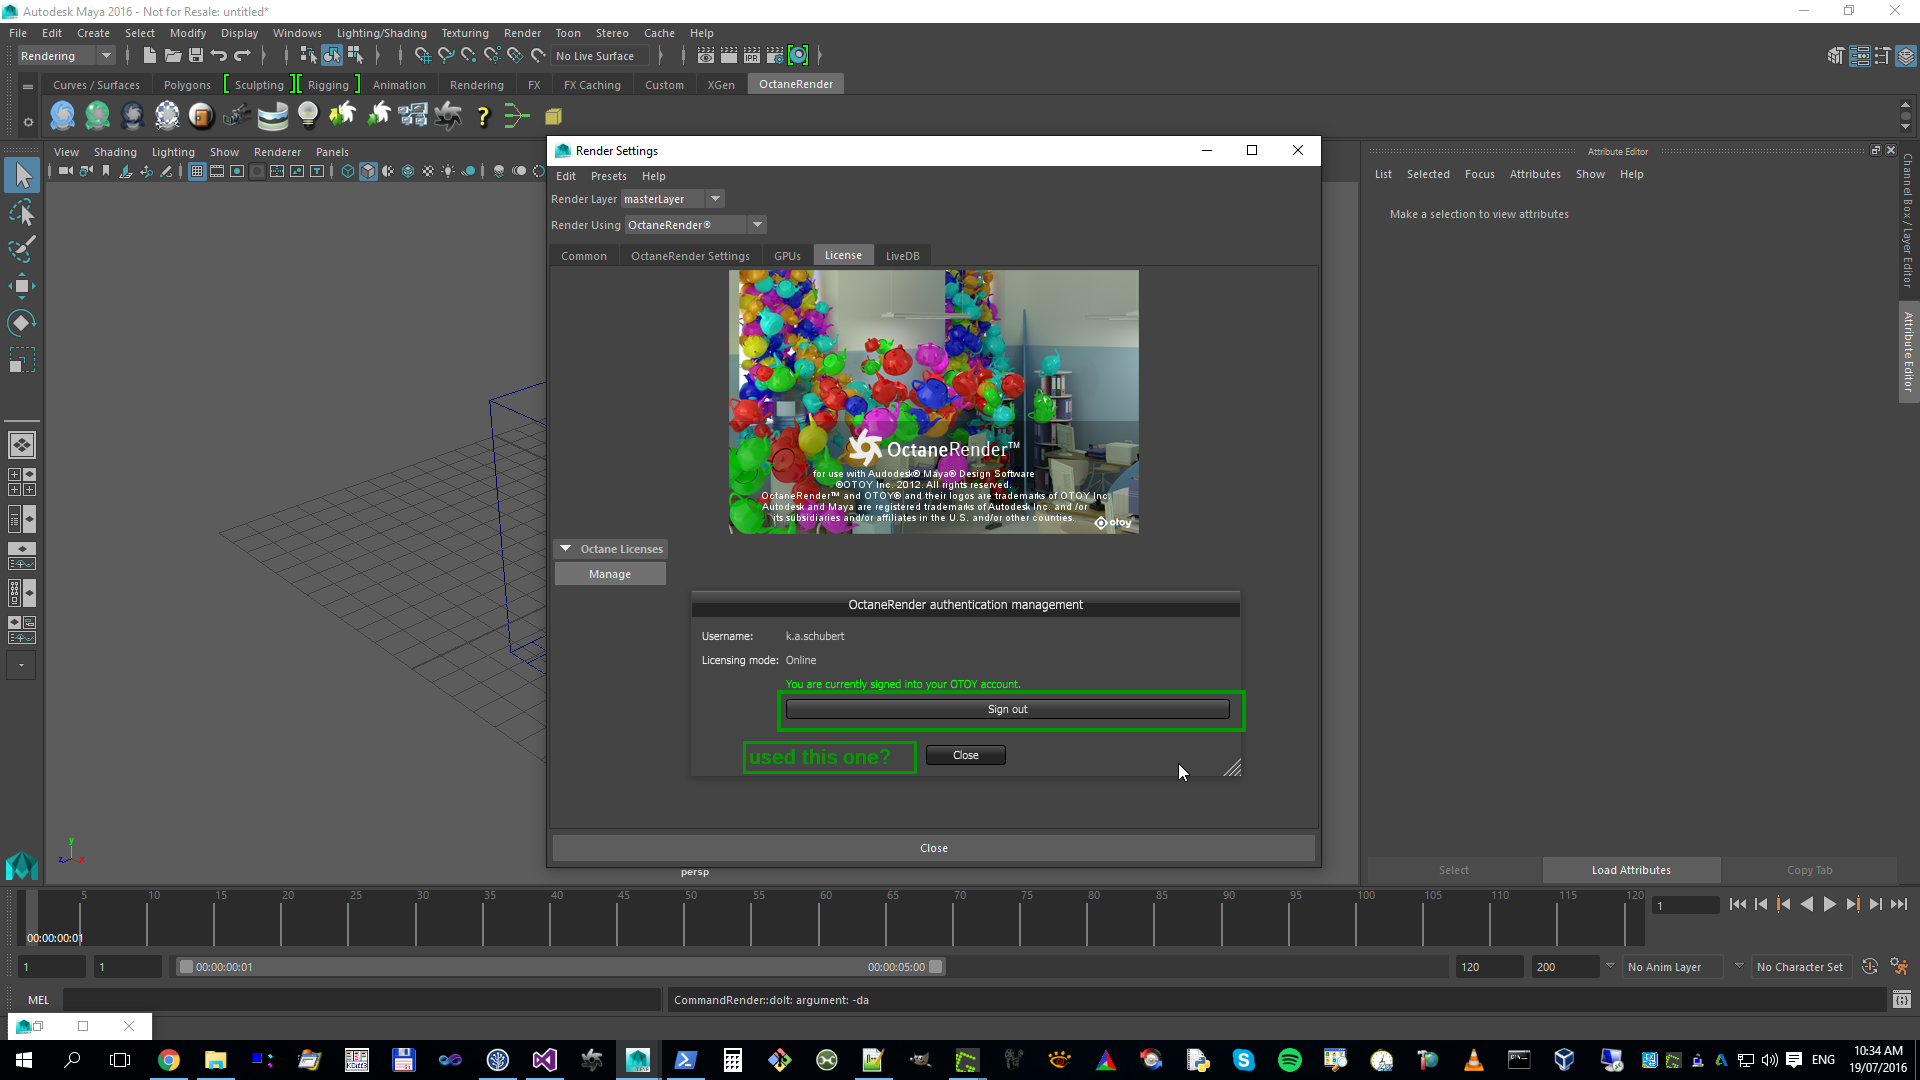Open the Render Using dropdown

coord(757,225)
